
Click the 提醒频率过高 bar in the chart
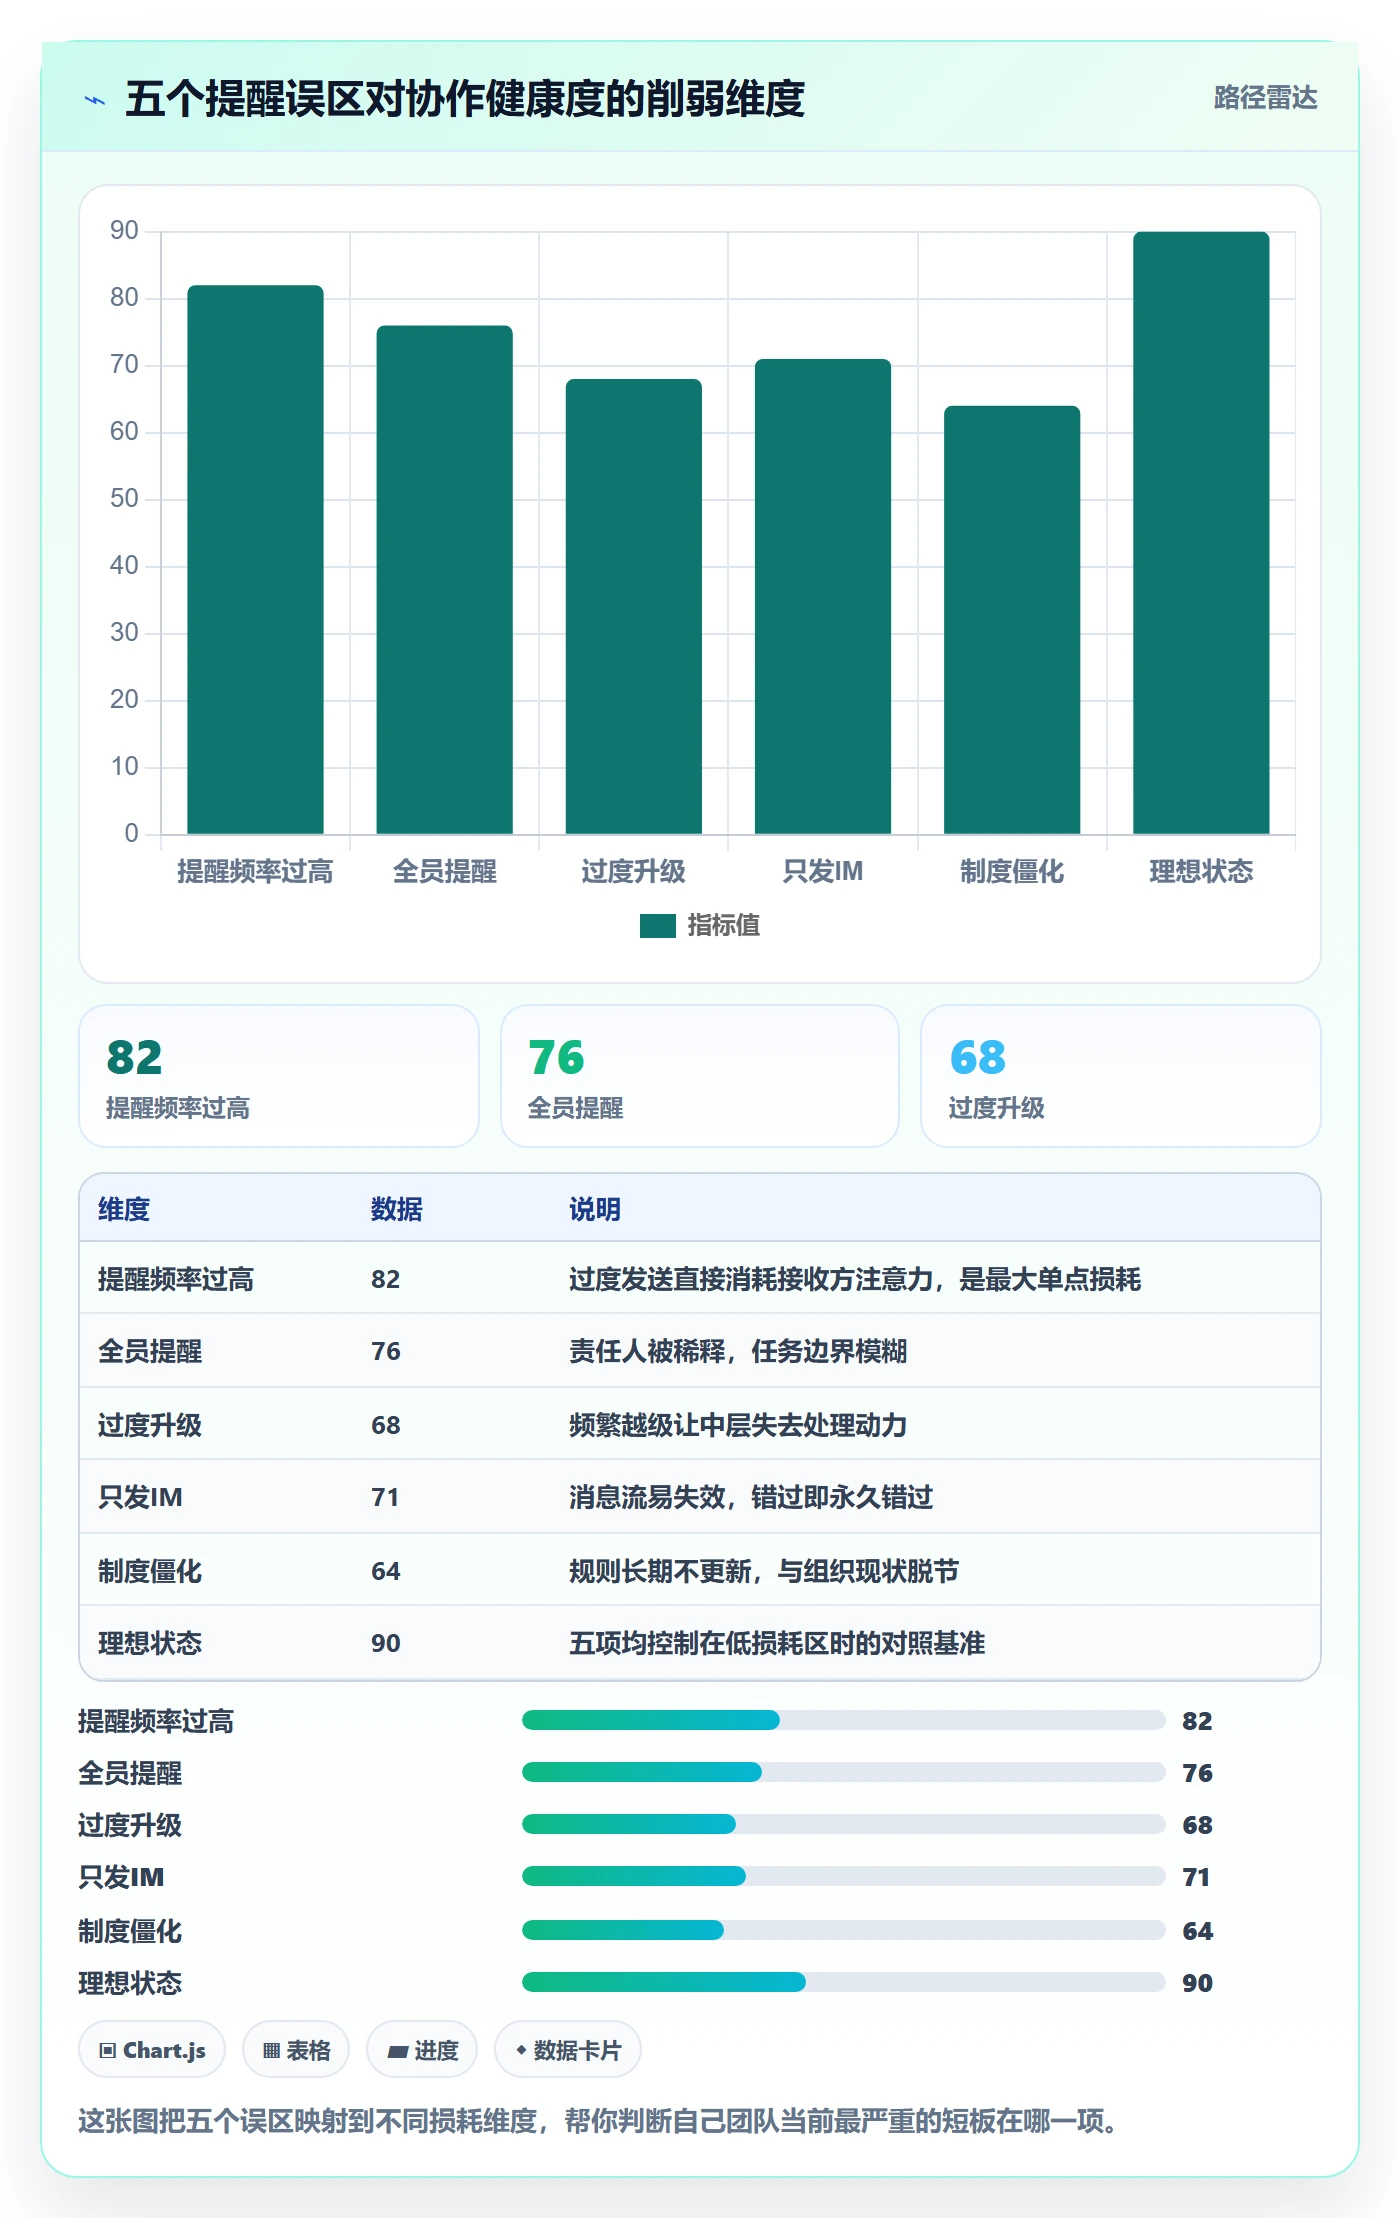pyautogui.click(x=255, y=560)
